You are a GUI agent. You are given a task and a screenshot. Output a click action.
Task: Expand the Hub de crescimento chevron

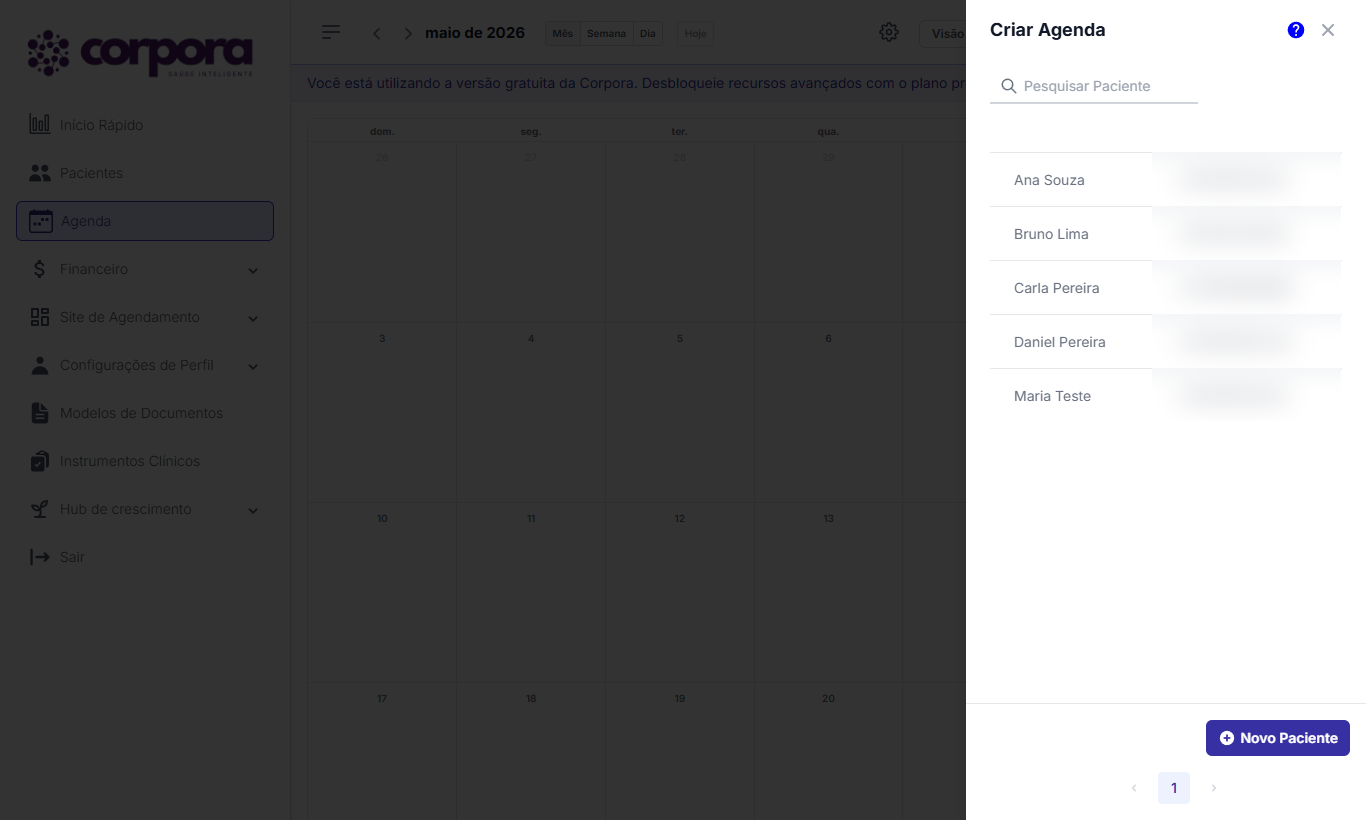[x=253, y=510]
